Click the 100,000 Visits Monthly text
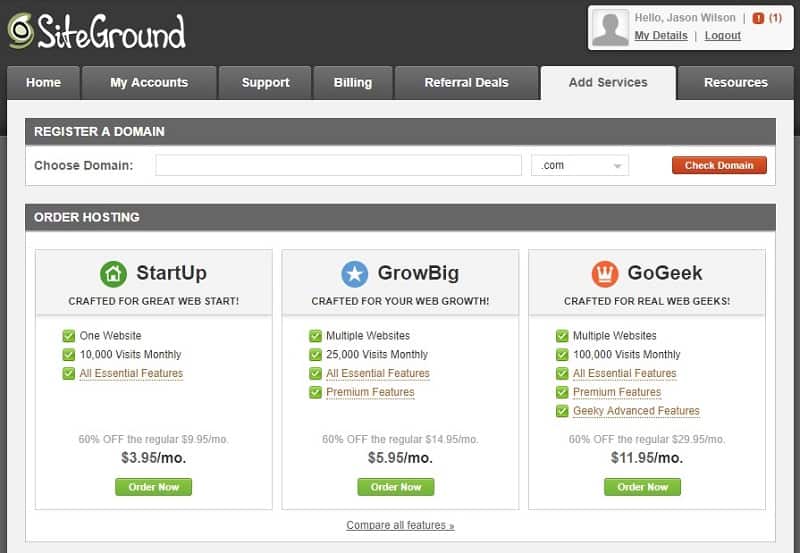The width and height of the screenshot is (800, 553). (626, 355)
